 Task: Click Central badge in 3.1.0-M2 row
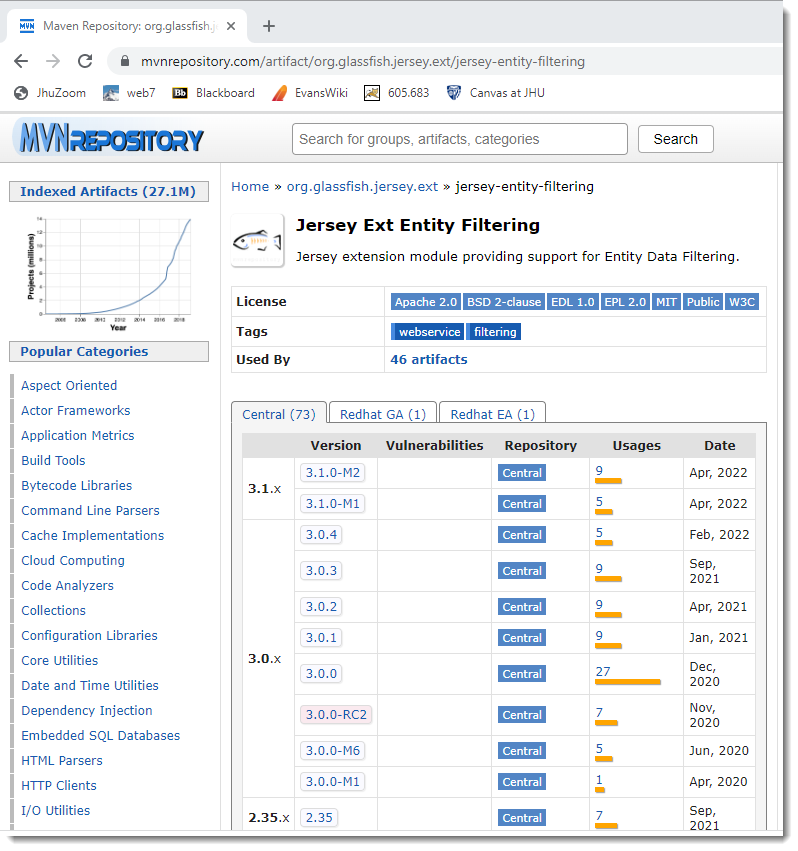click(522, 473)
